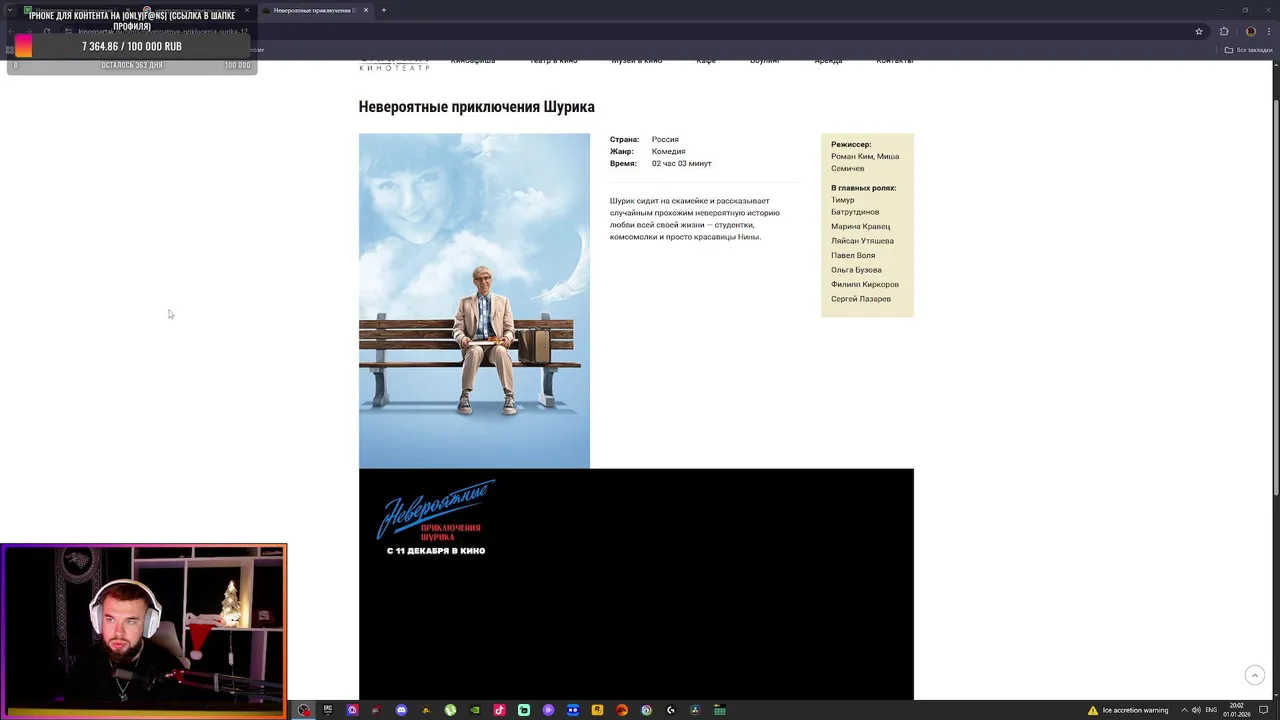The width and height of the screenshot is (1280, 720).
Task: Click the В главных ролях: label
Action: click(x=863, y=187)
